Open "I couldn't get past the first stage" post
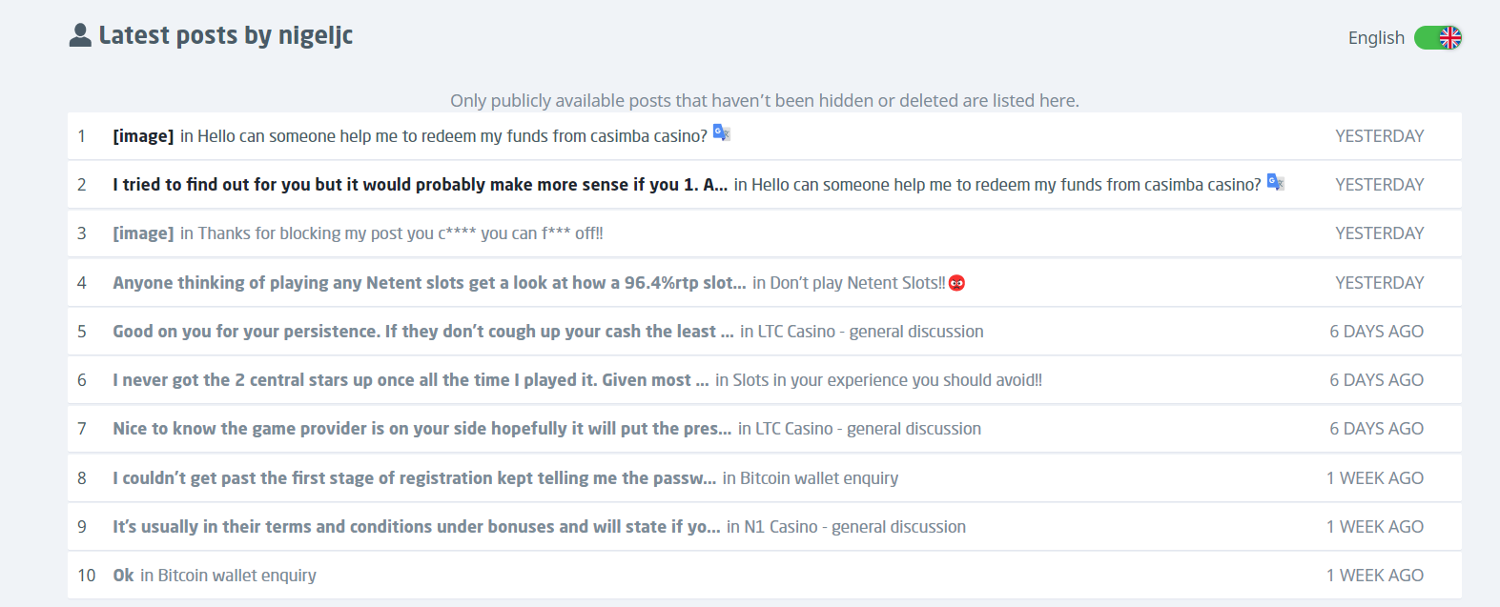Viewport: 1500px width, 607px height. [414, 479]
